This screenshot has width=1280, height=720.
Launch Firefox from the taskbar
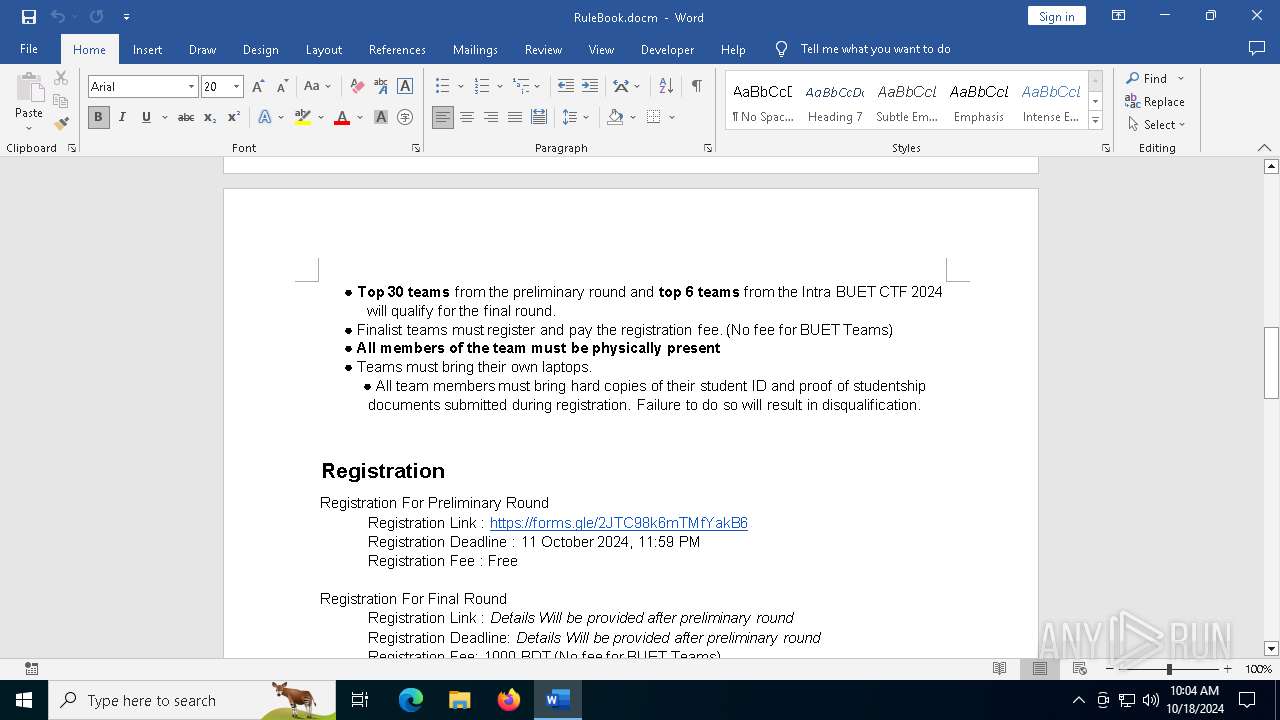pos(509,700)
